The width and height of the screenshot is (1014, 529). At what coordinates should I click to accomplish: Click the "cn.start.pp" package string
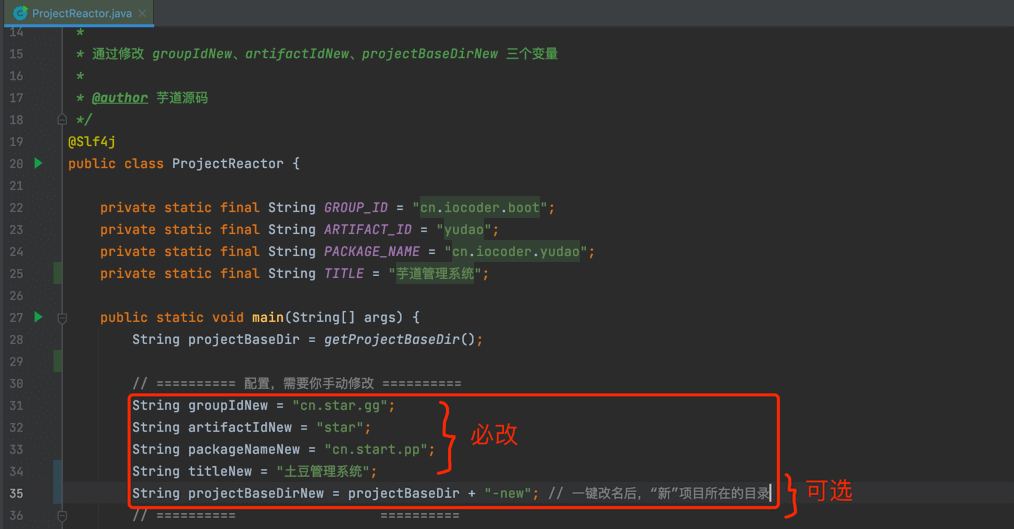[376, 449]
